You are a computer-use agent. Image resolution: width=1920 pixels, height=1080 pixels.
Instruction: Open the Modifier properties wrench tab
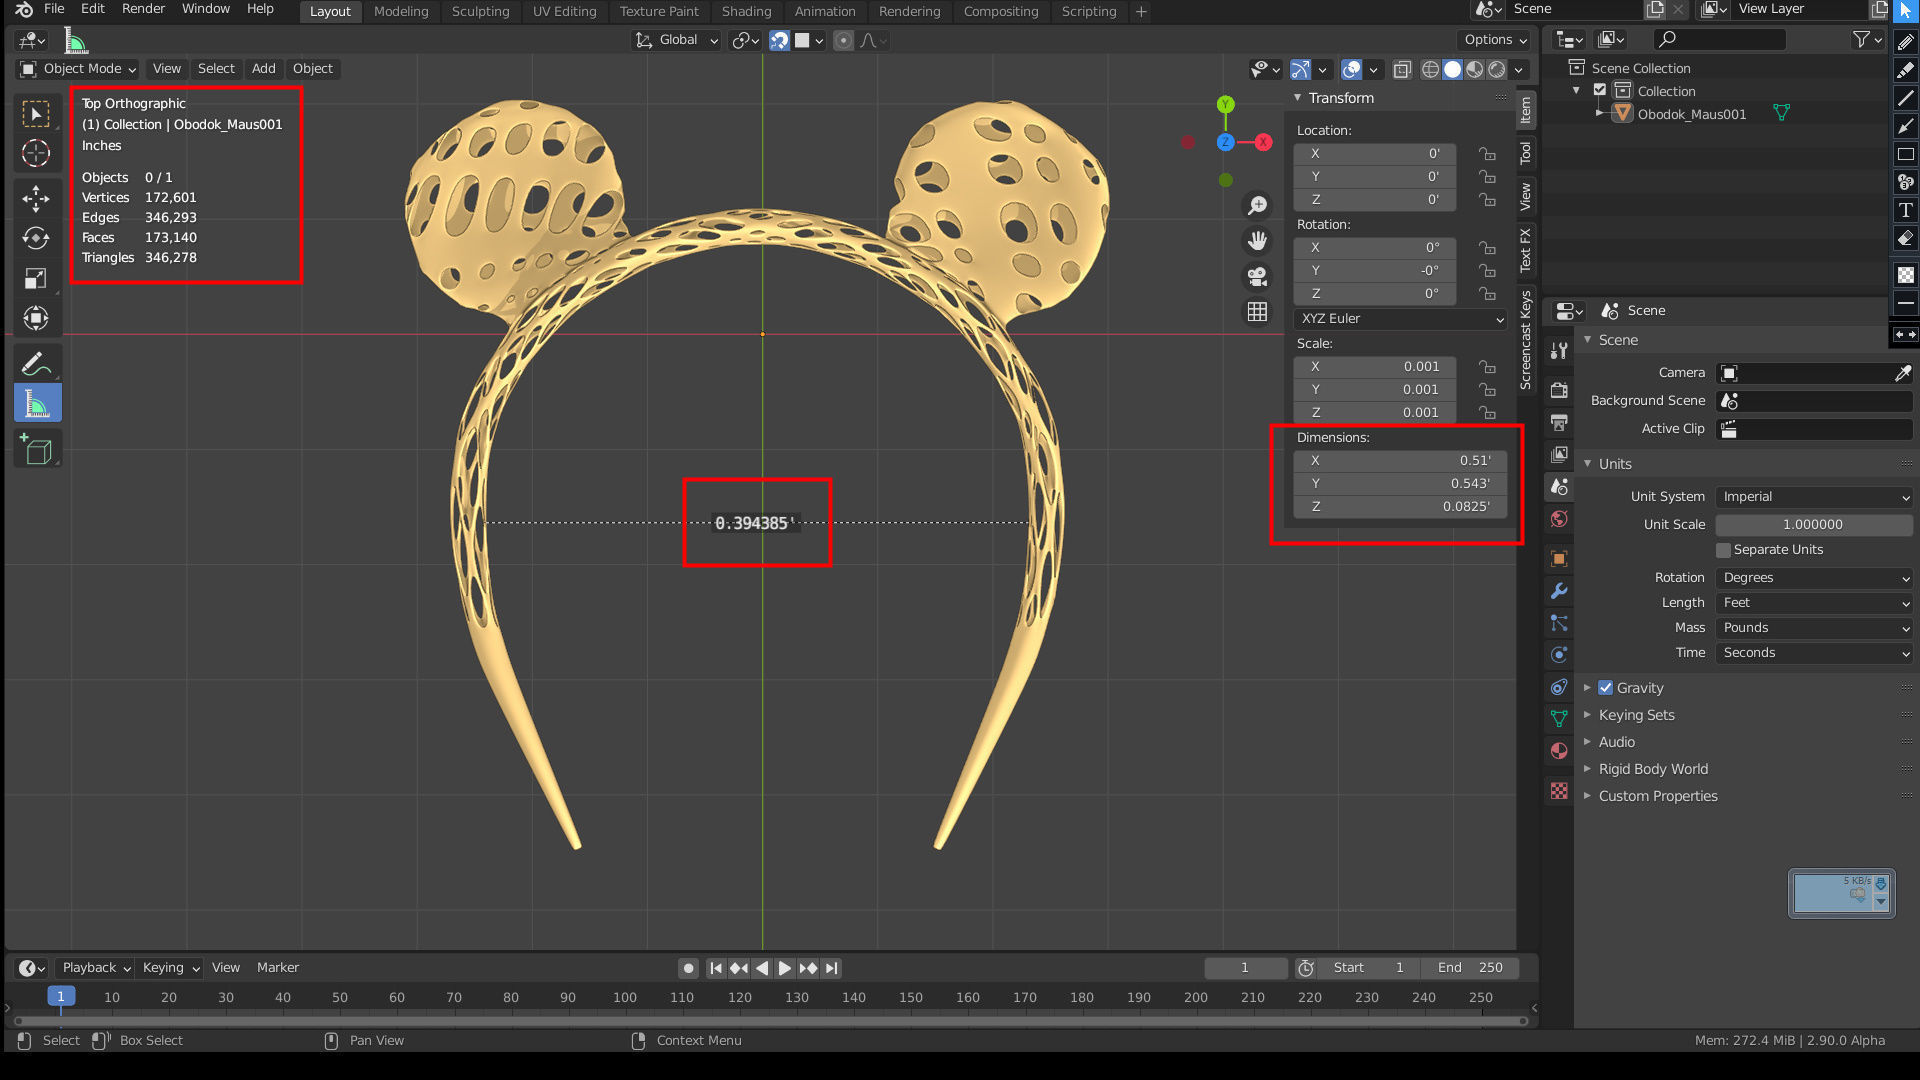(1559, 590)
